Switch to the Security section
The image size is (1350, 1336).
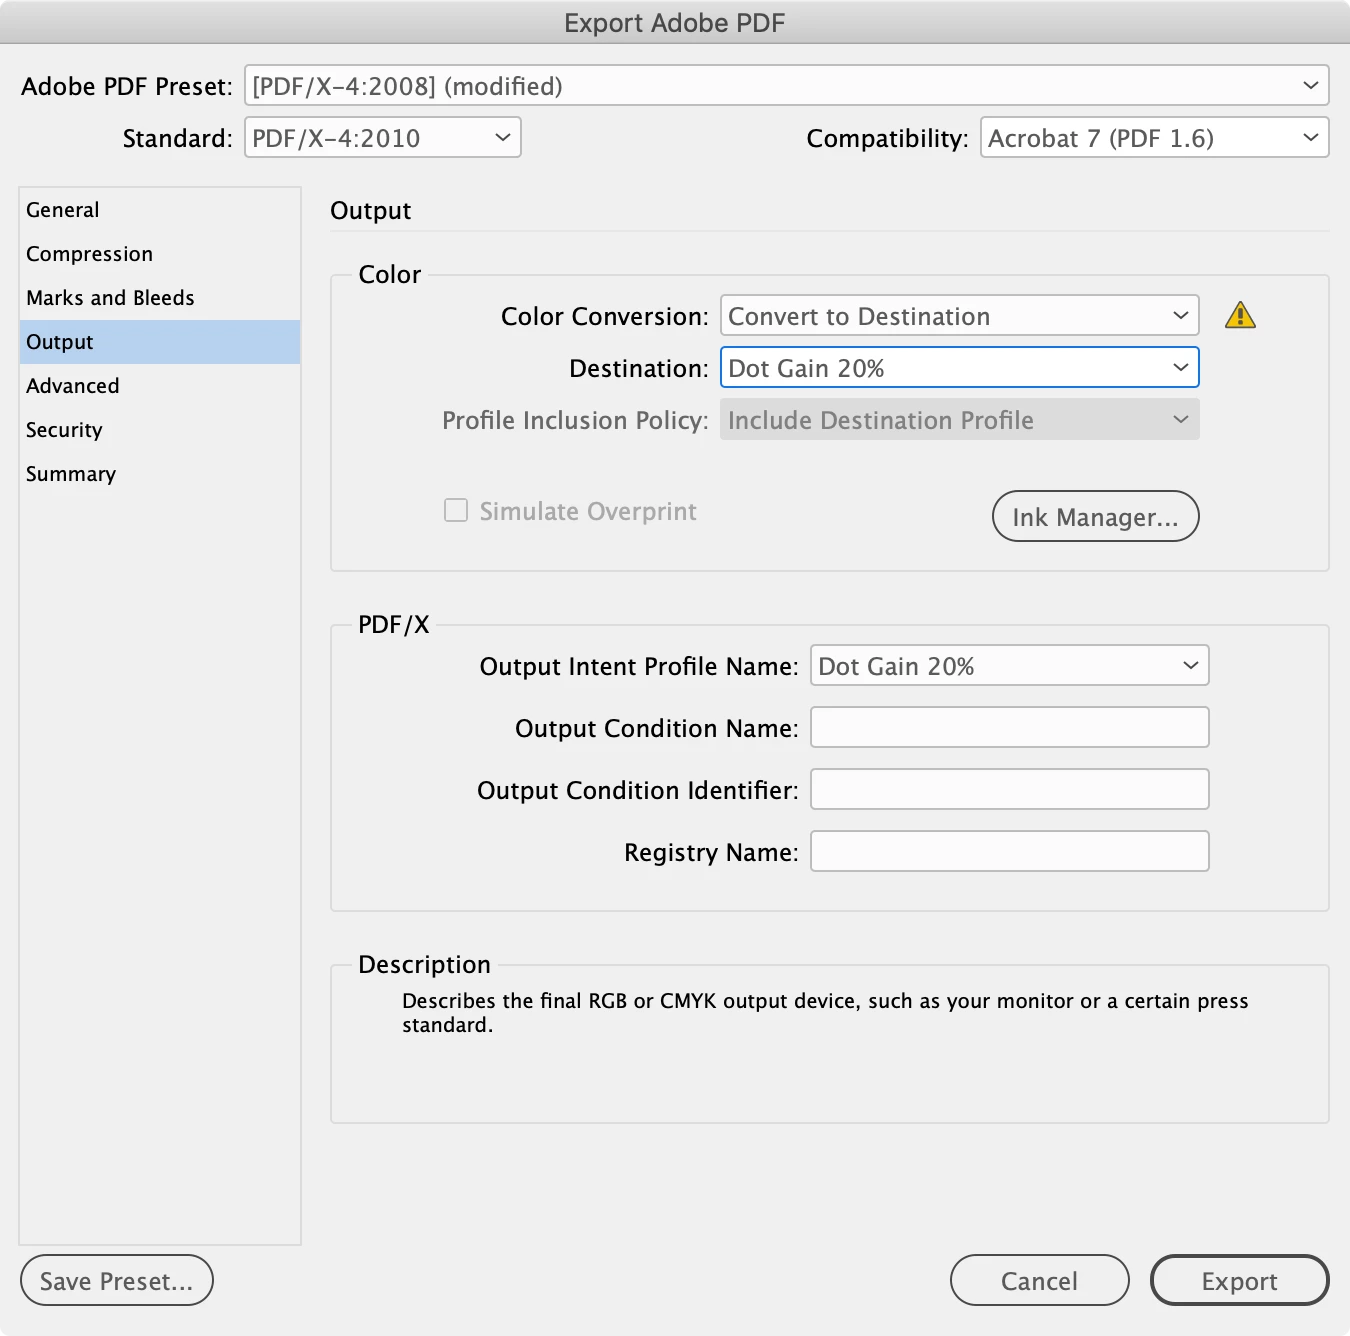[x=160, y=430]
